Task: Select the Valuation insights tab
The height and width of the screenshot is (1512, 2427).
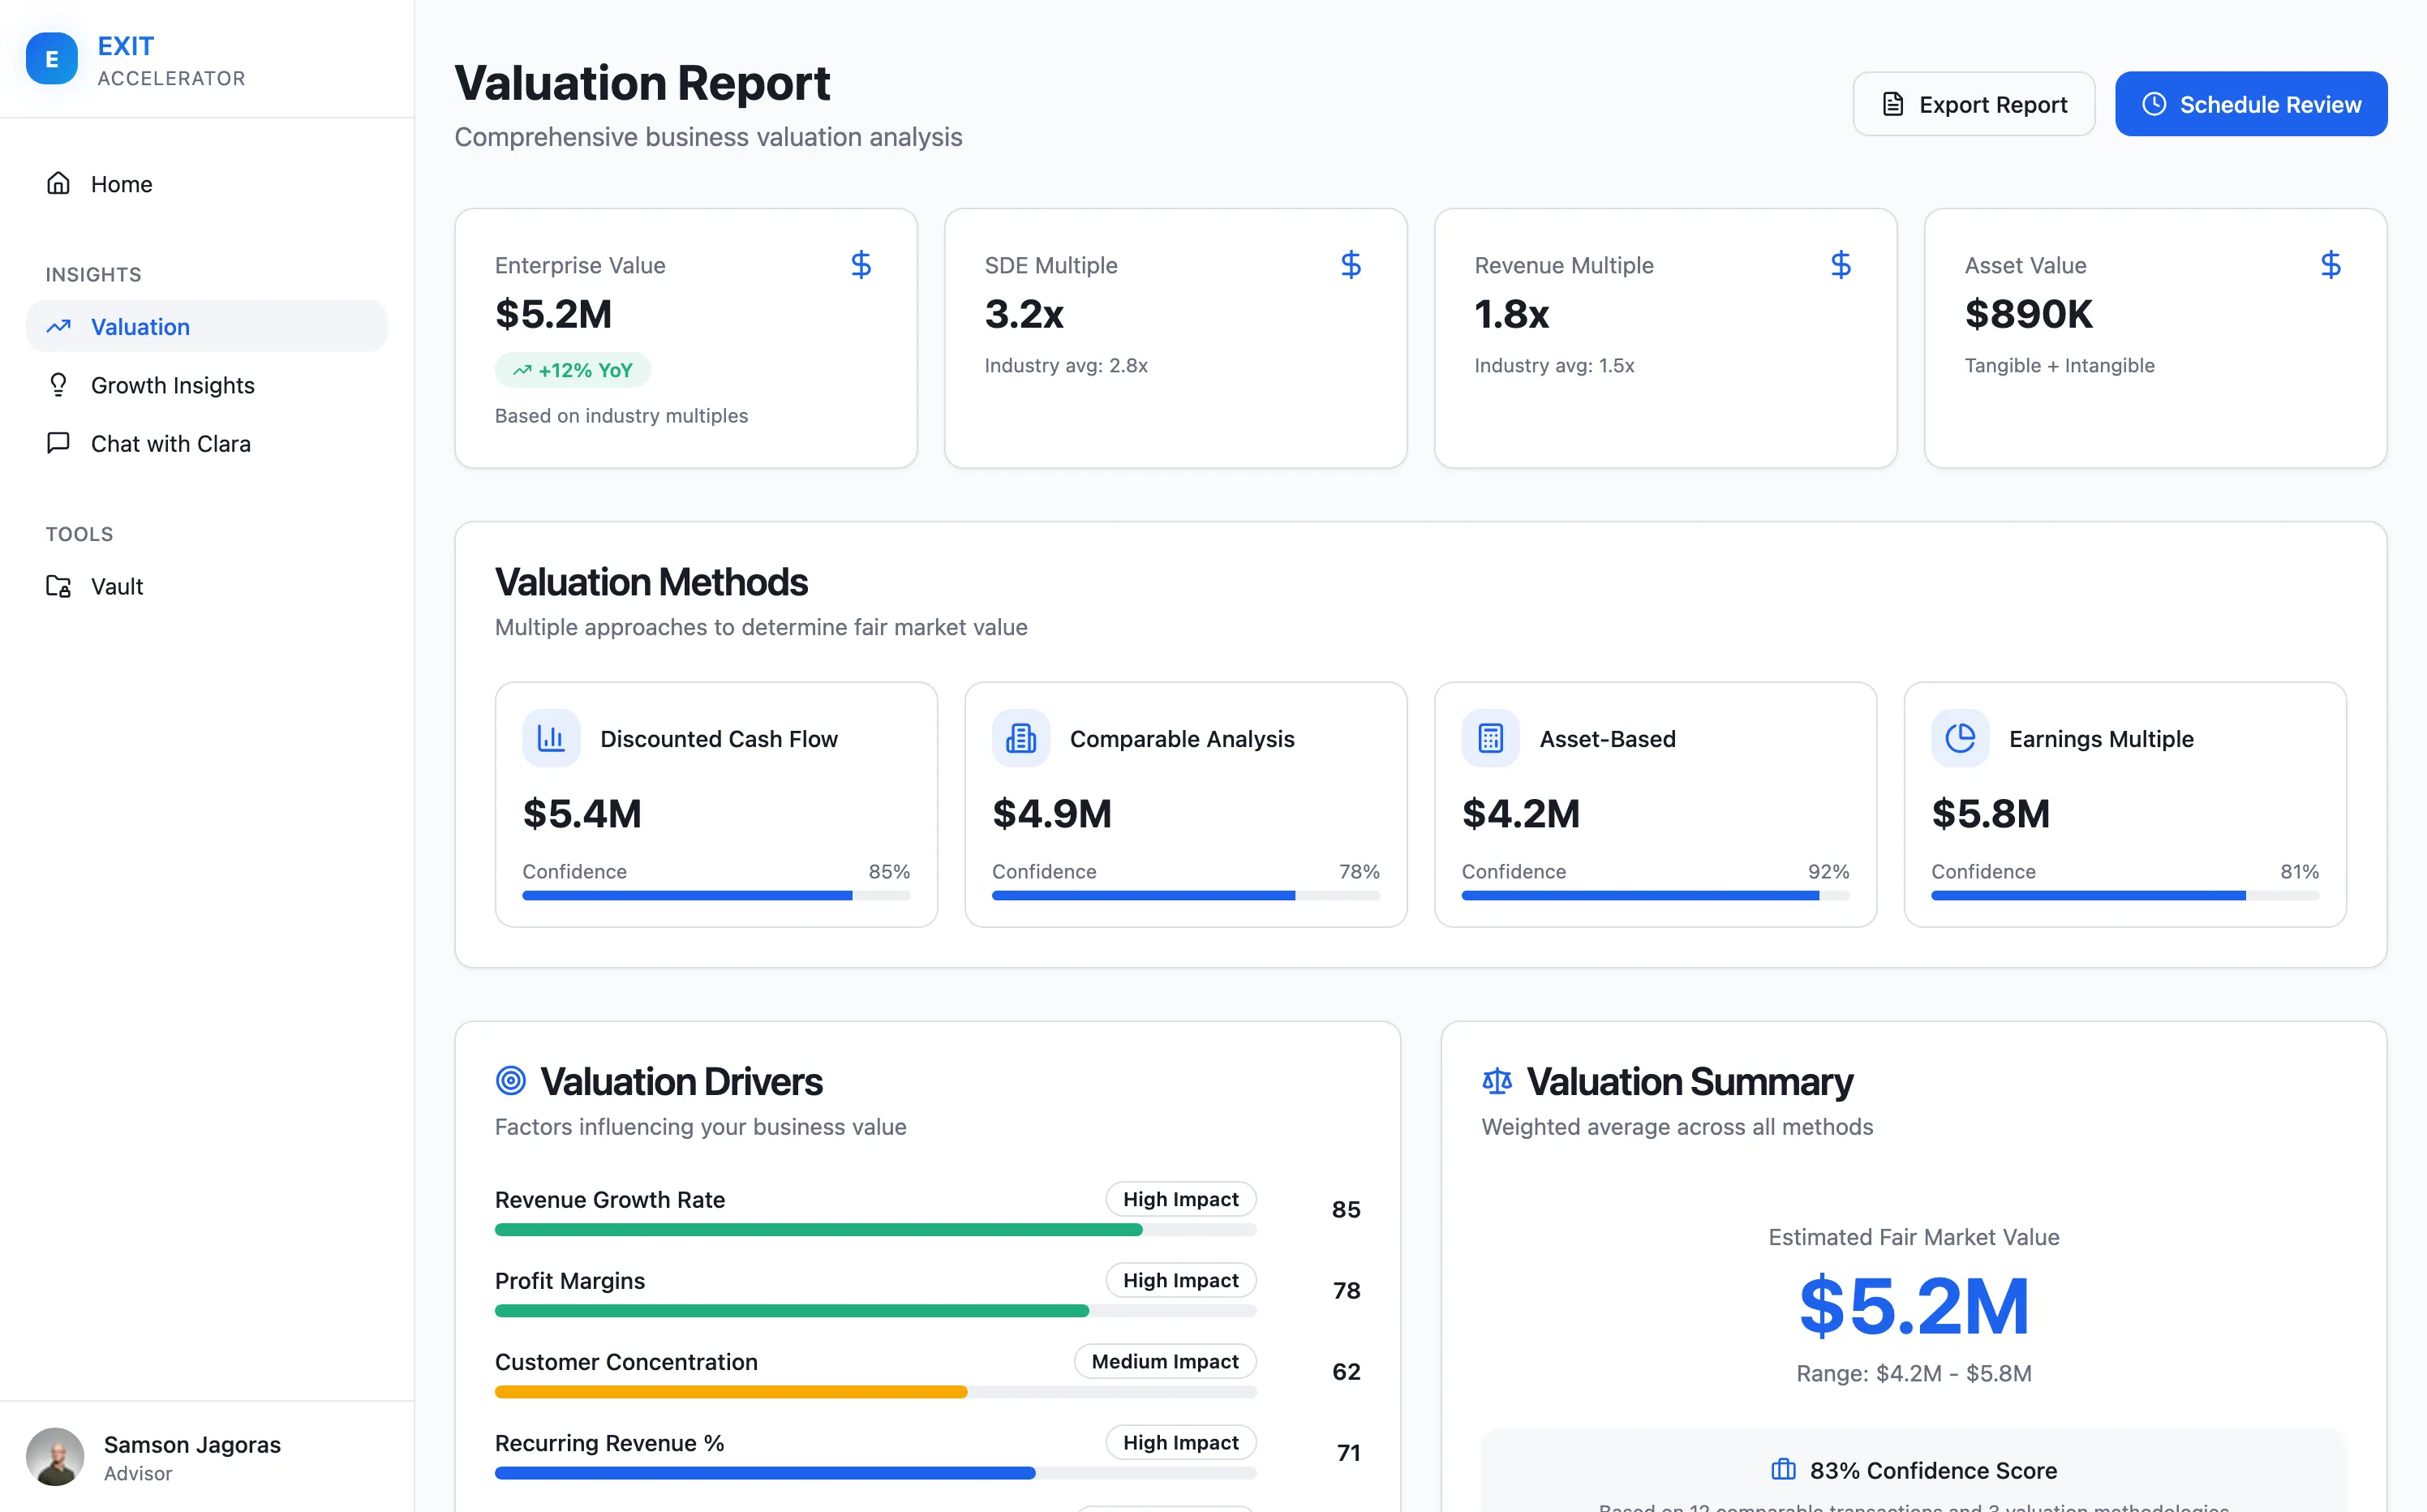Action: pos(139,326)
